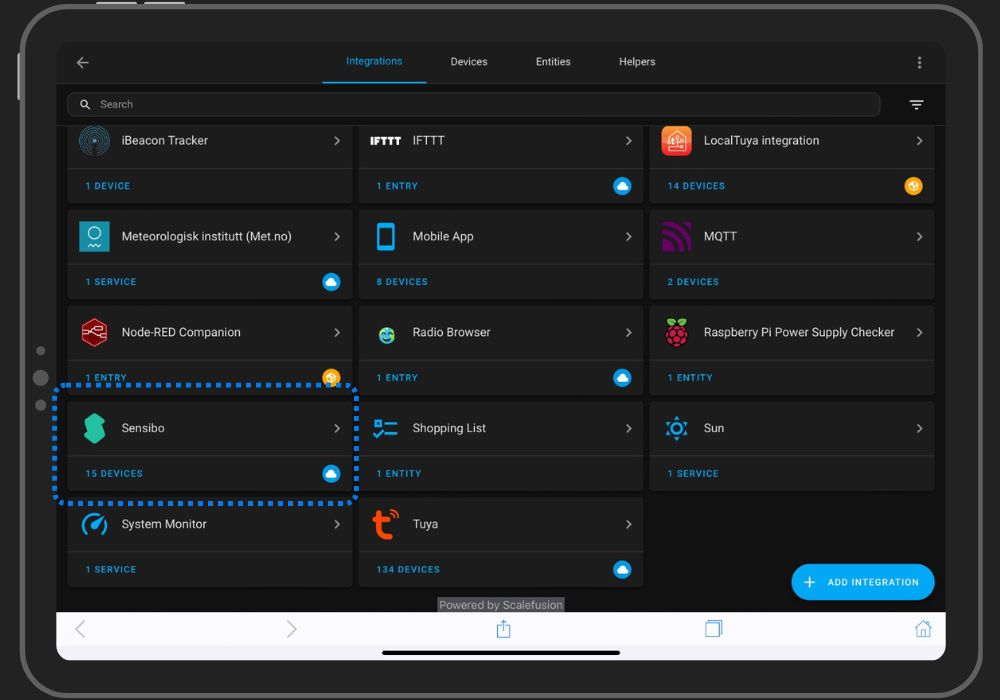Select the Mobile App phone icon
The image size is (1000, 700).
(x=385, y=237)
